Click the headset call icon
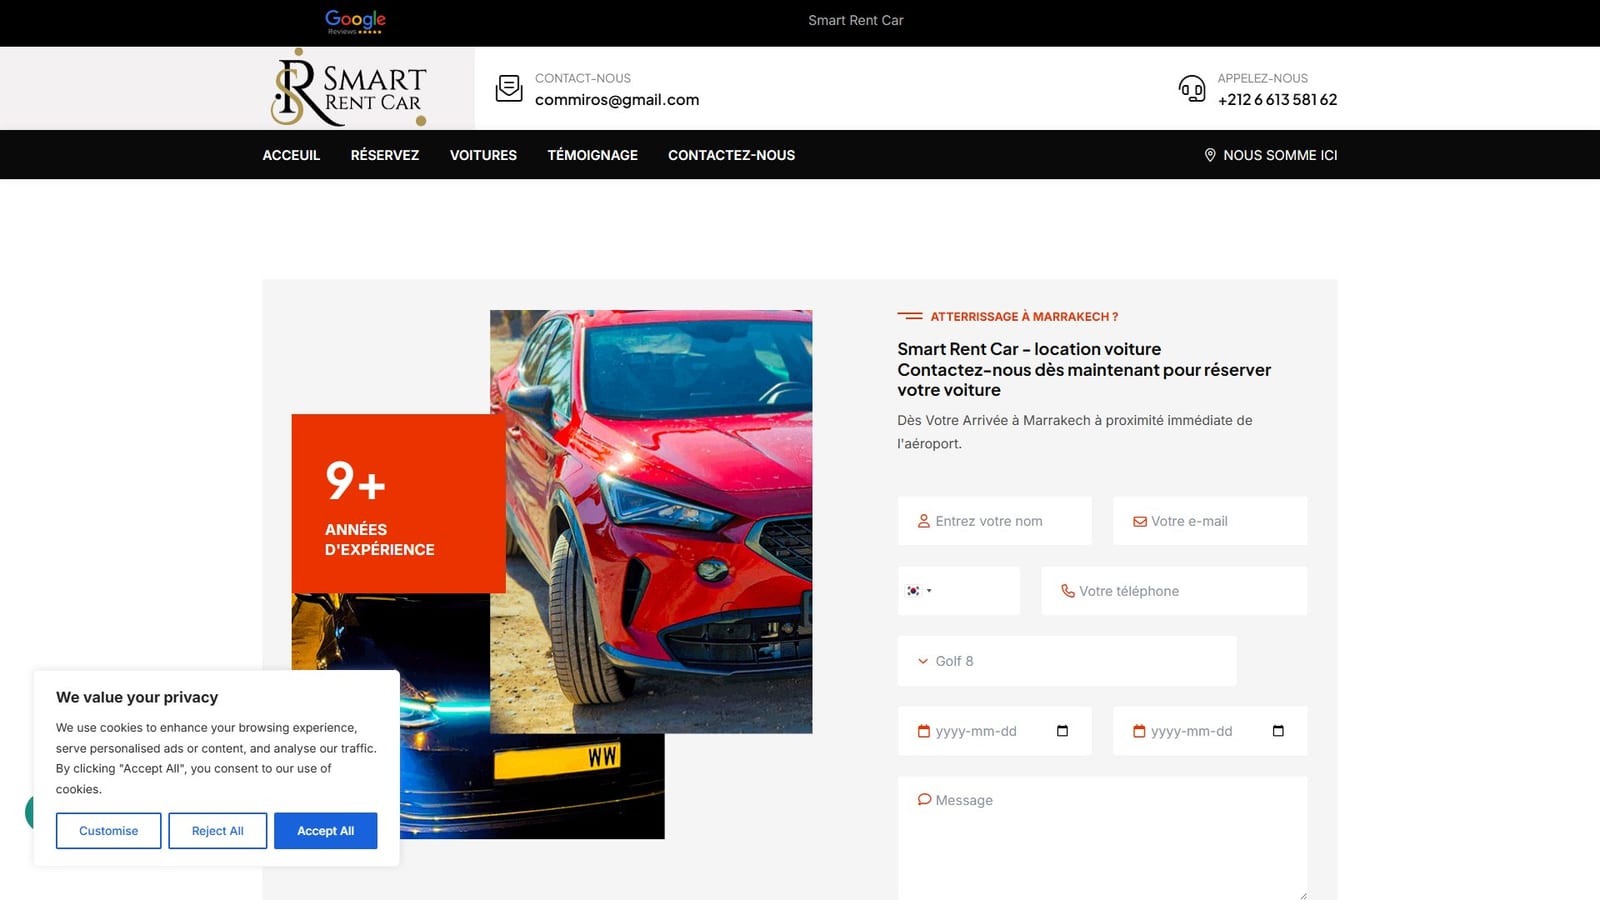Image resolution: width=1600 pixels, height=900 pixels. pos(1191,89)
